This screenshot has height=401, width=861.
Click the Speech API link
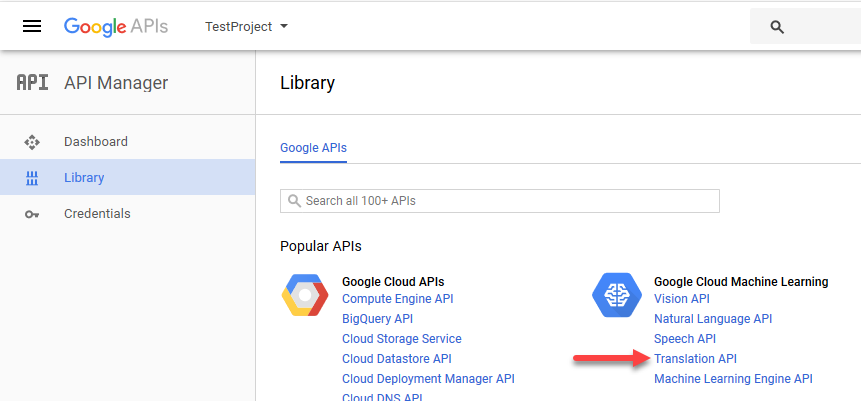(x=685, y=339)
